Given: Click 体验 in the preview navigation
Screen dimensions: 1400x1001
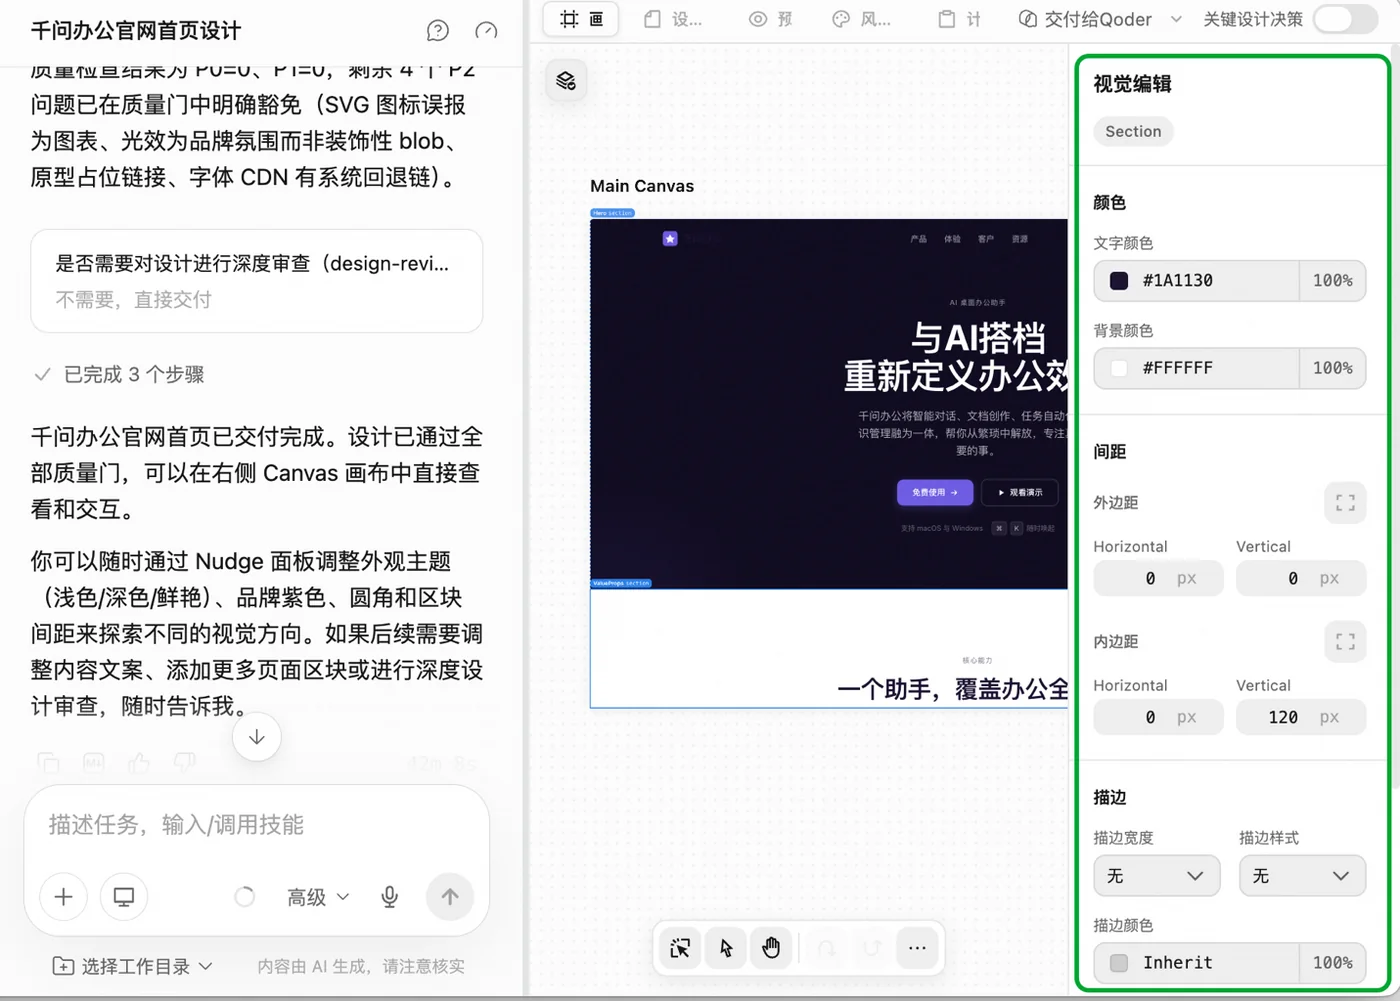Looking at the screenshot, I should tap(952, 239).
